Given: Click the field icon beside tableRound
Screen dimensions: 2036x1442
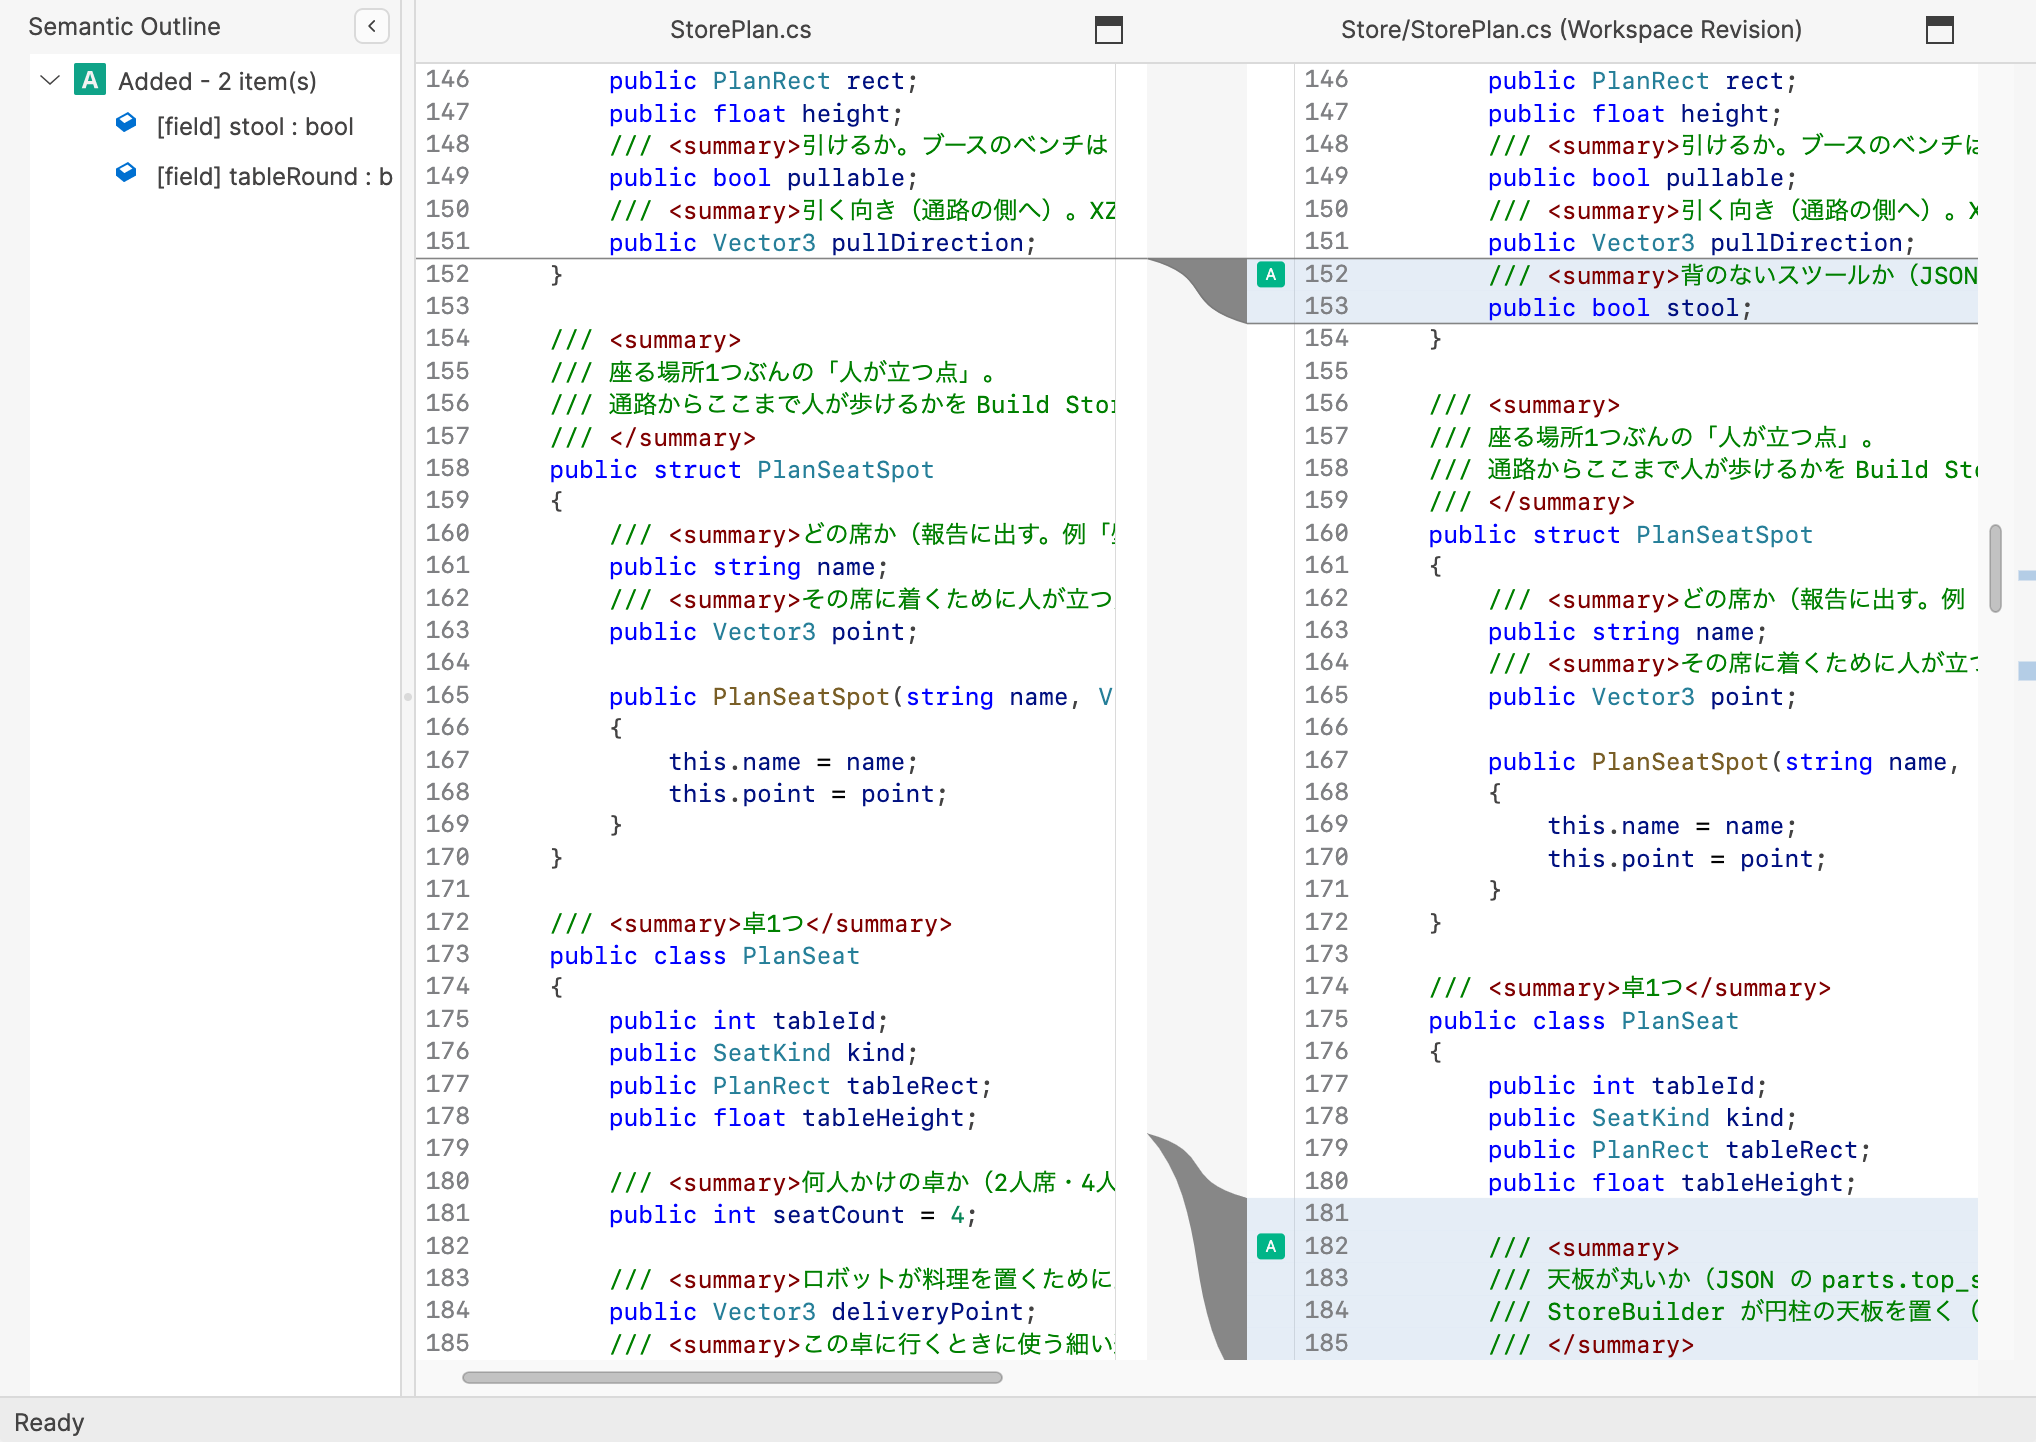Looking at the screenshot, I should (126, 173).
